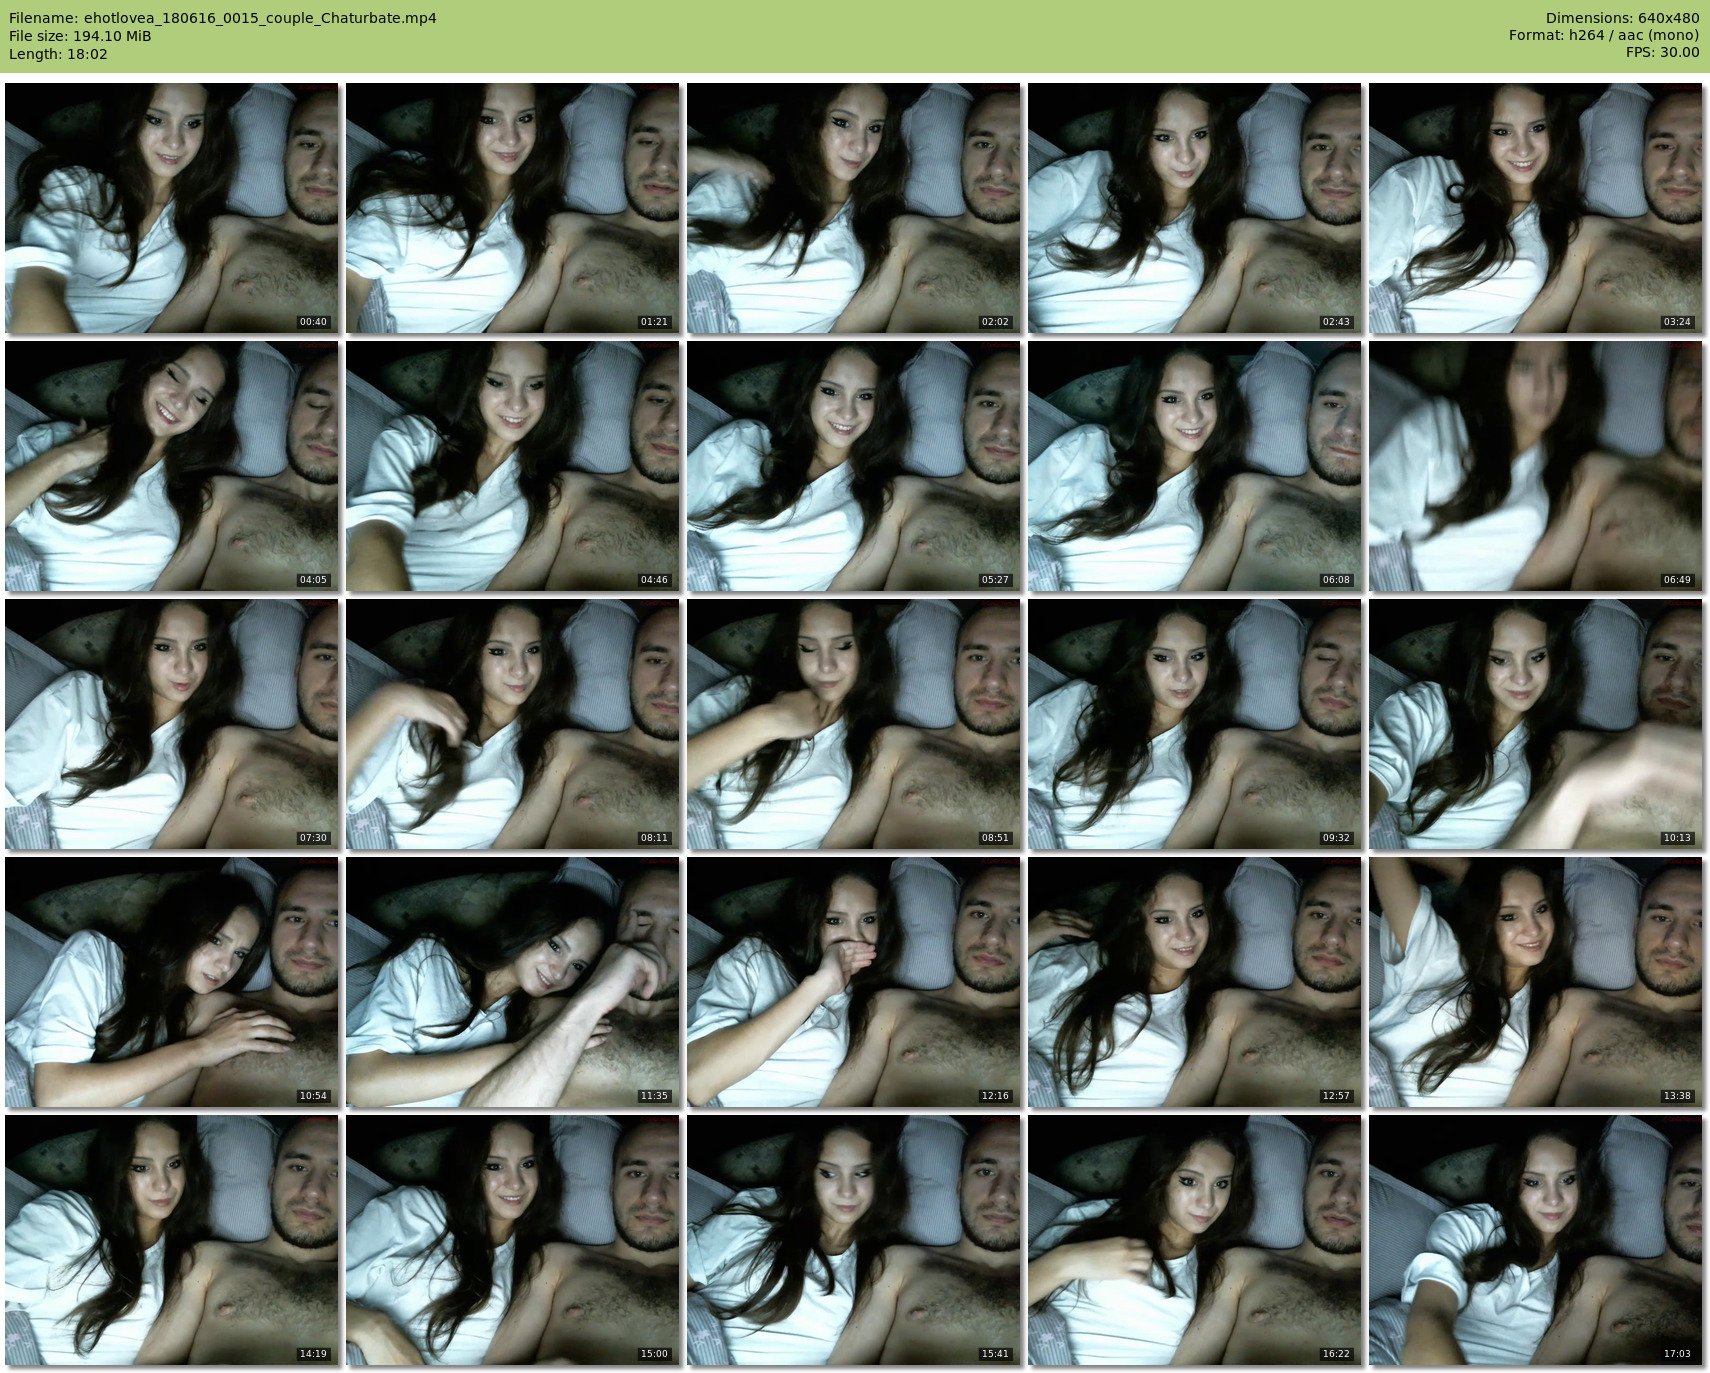
Task: Select the thumbnail labeled 15:41
Action: (x=854, y=1240)
